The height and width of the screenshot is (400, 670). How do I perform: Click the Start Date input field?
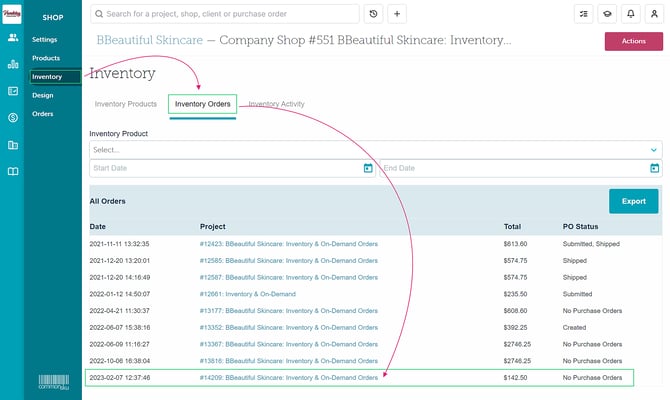[x=232, y=168]
